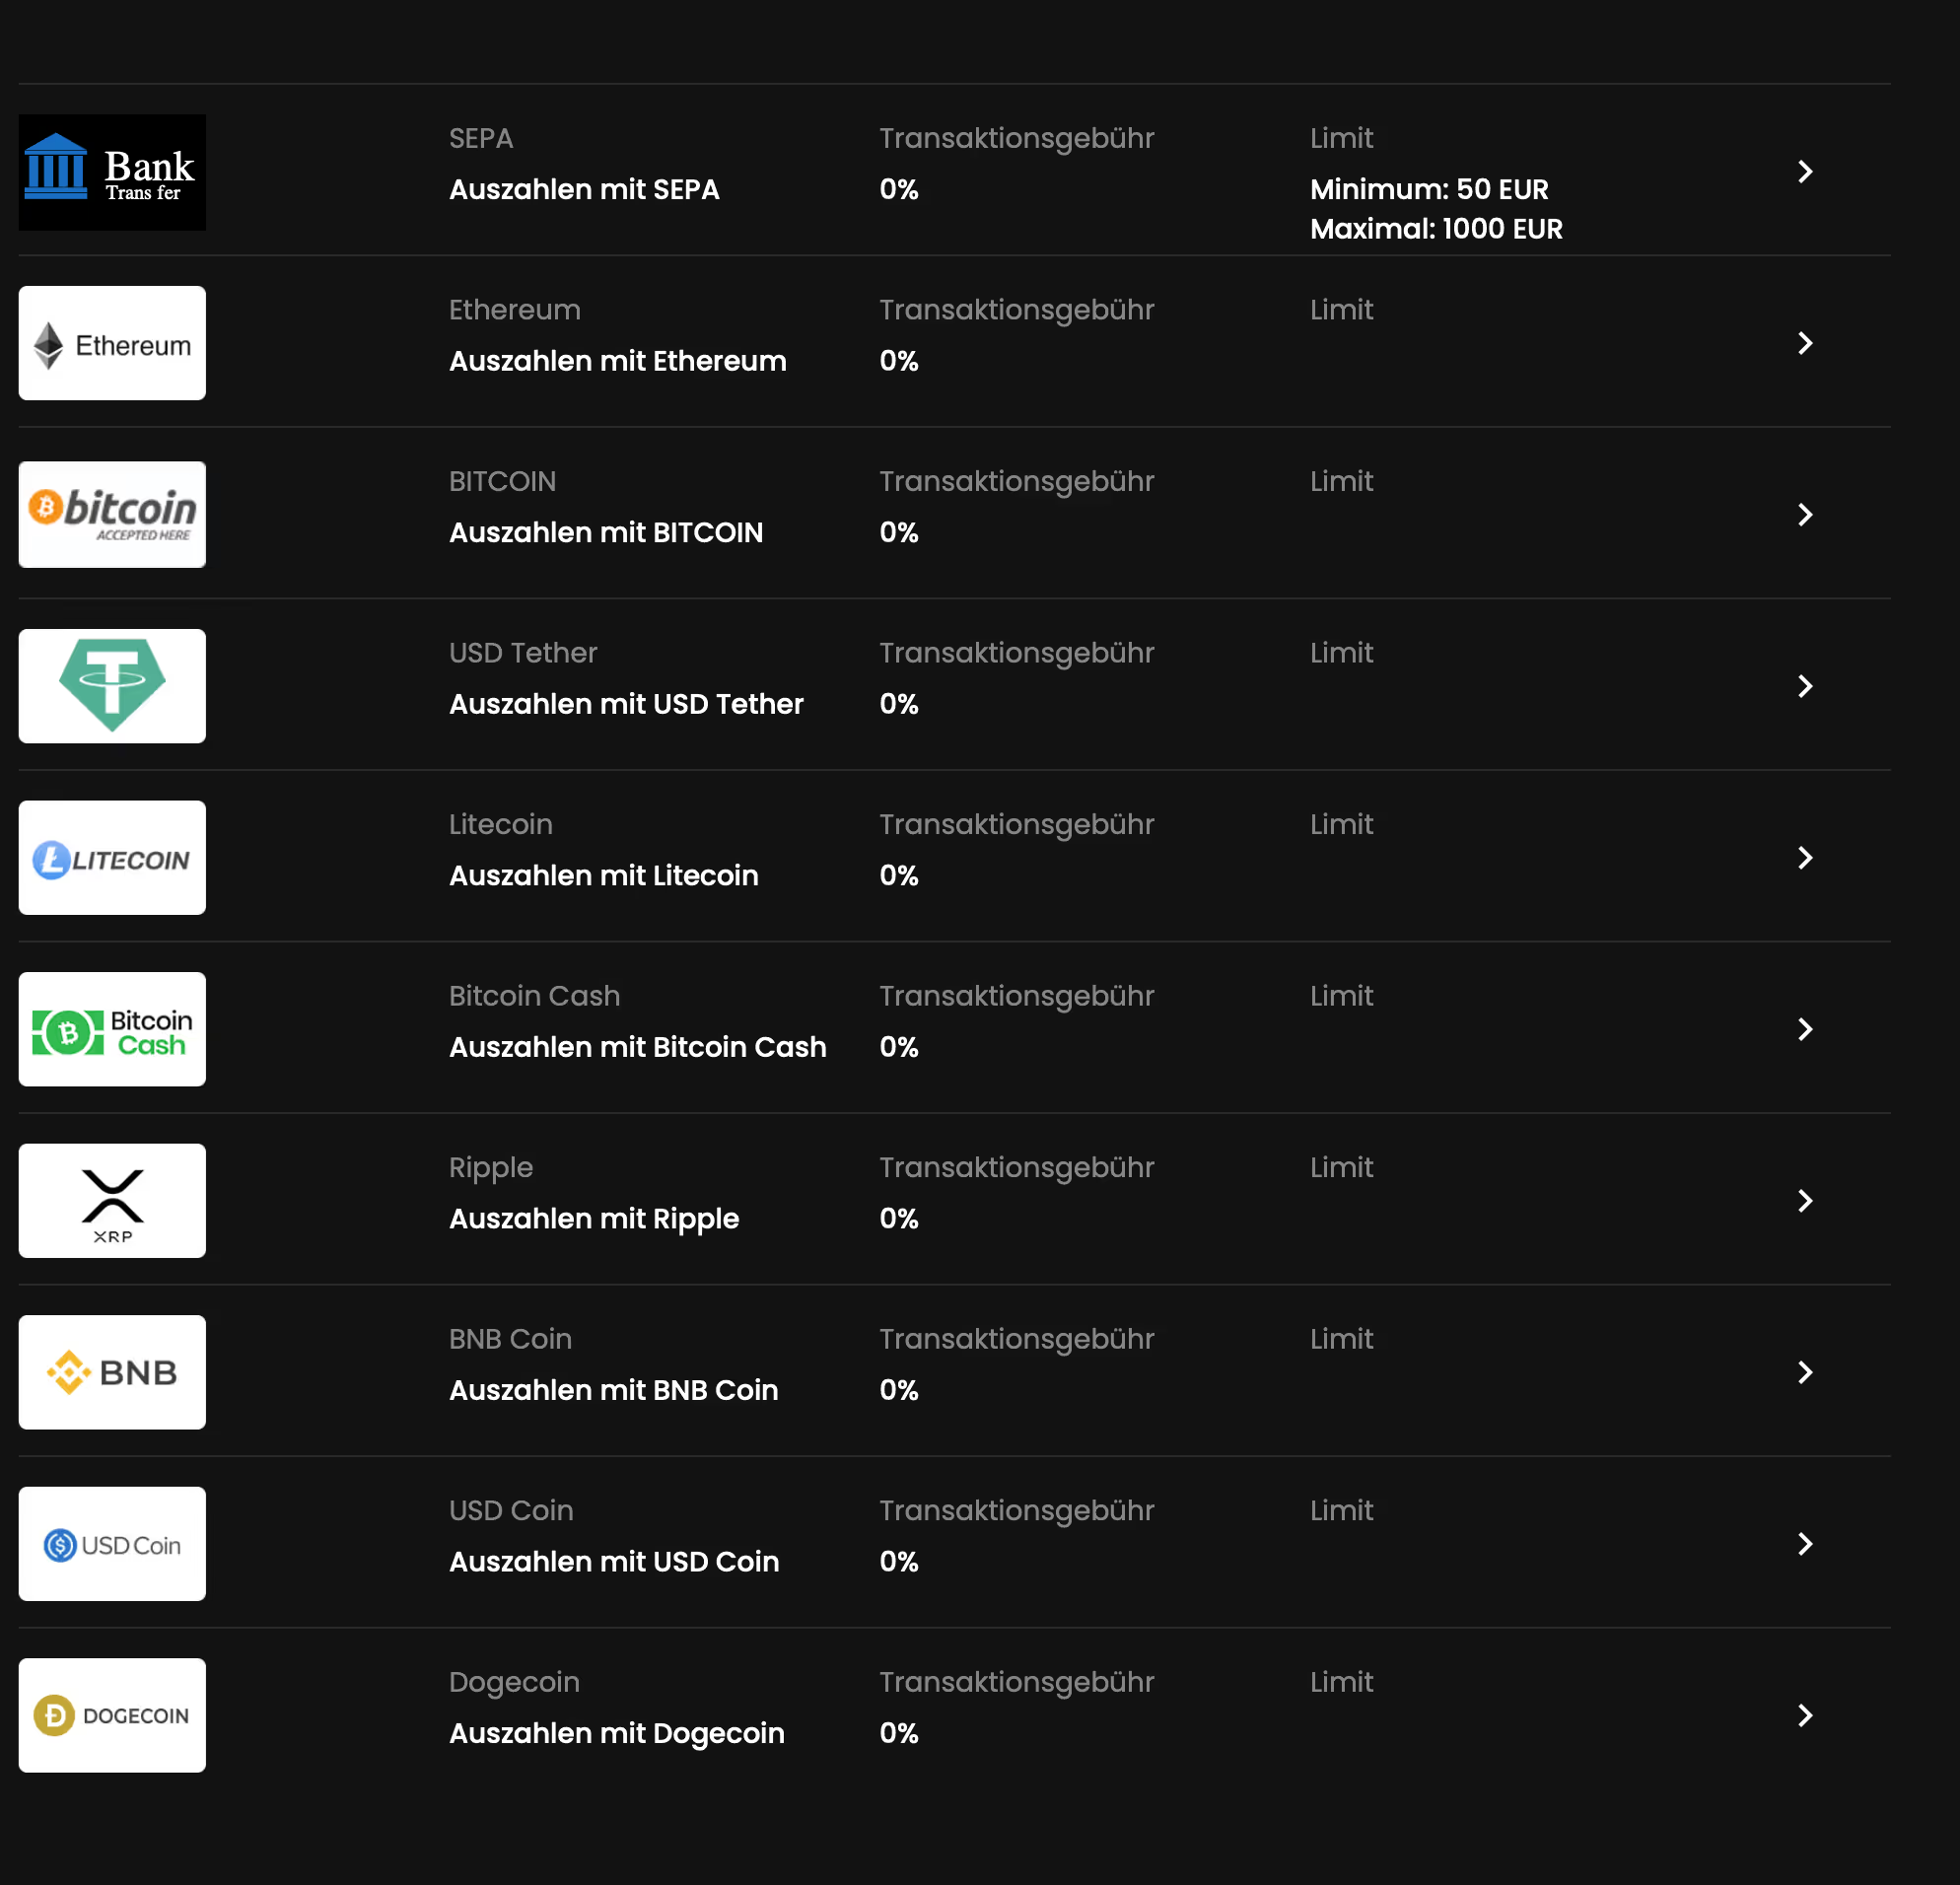Select the bitcoin accepted here logo

pos(112,514)
